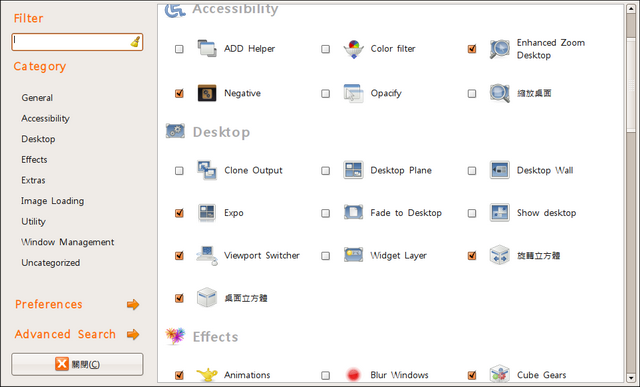Select the Accessibility category
Screen dimensions: 640x387
[x=45, y=118]
